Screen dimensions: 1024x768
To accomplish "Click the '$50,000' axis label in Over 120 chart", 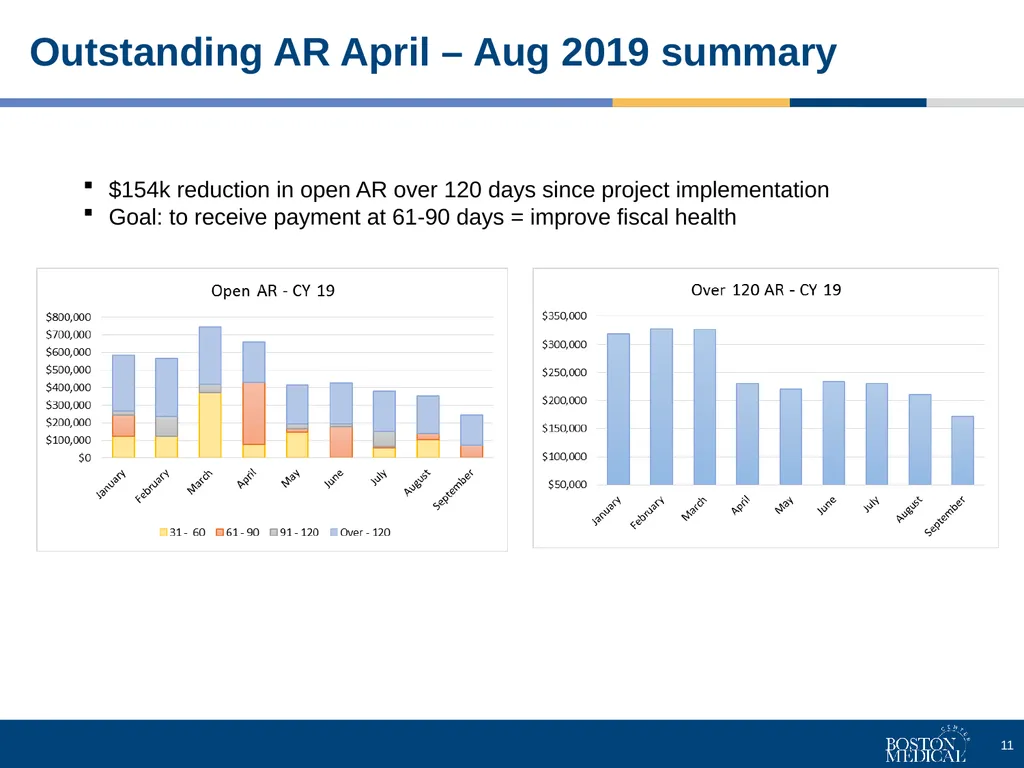I will (568, 485).
